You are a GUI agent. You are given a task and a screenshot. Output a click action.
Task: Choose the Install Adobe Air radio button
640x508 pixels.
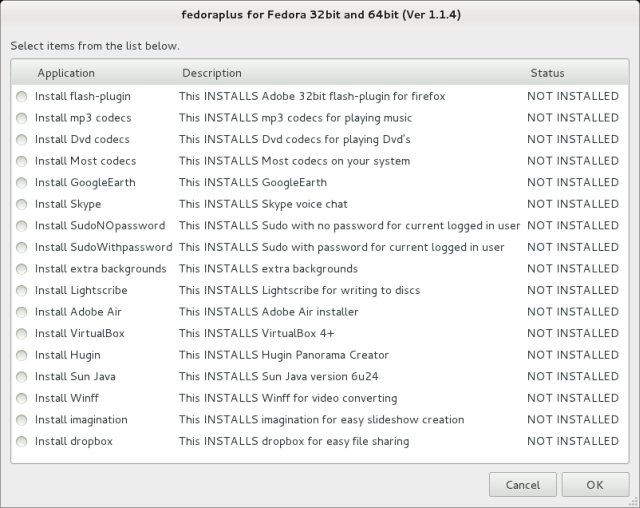(22, 312)
